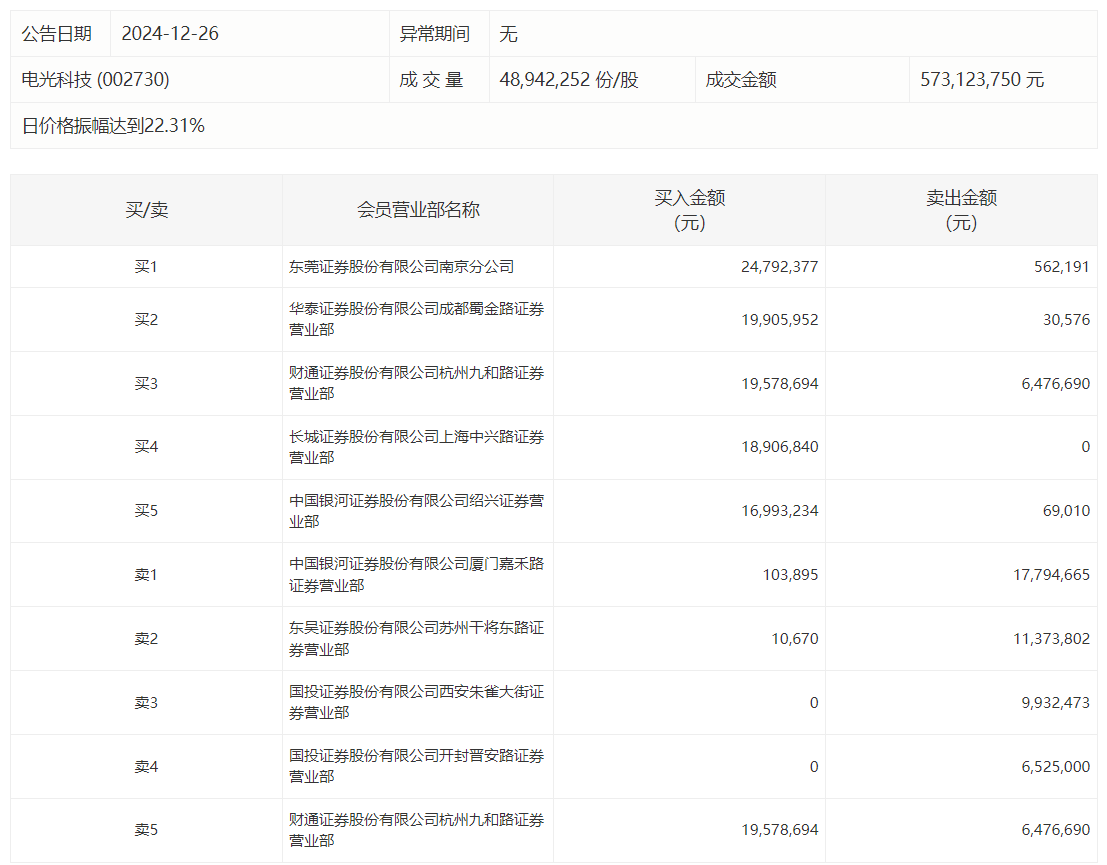Select the 卖3 row label
Image resolution: width=1107 pixels, height=865 pixels.
(x=146, y=703)
